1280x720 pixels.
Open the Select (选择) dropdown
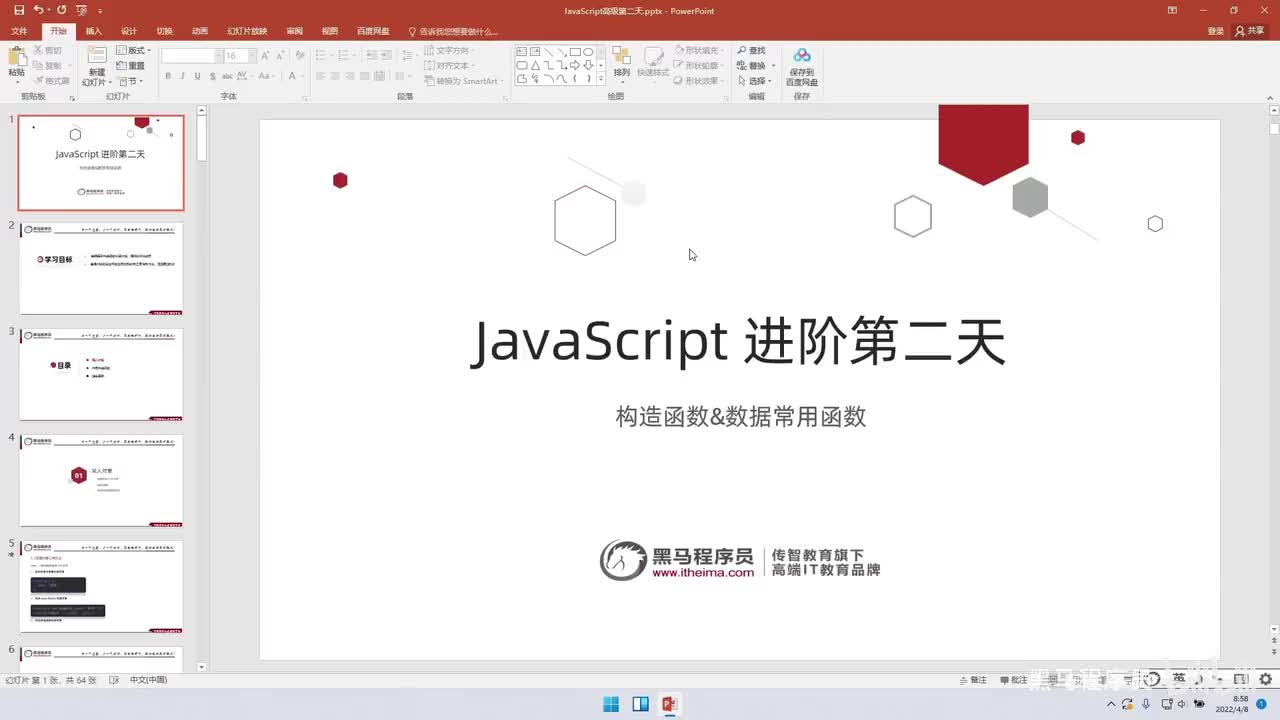pyautogui.click(x=755, y=81)
